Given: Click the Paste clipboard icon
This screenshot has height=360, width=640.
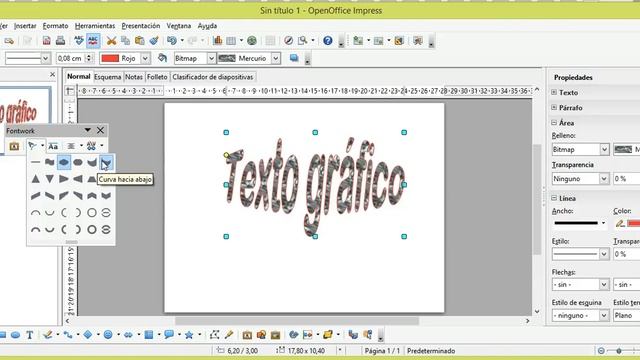Looking at the screenshot, I should click(140, 41).
